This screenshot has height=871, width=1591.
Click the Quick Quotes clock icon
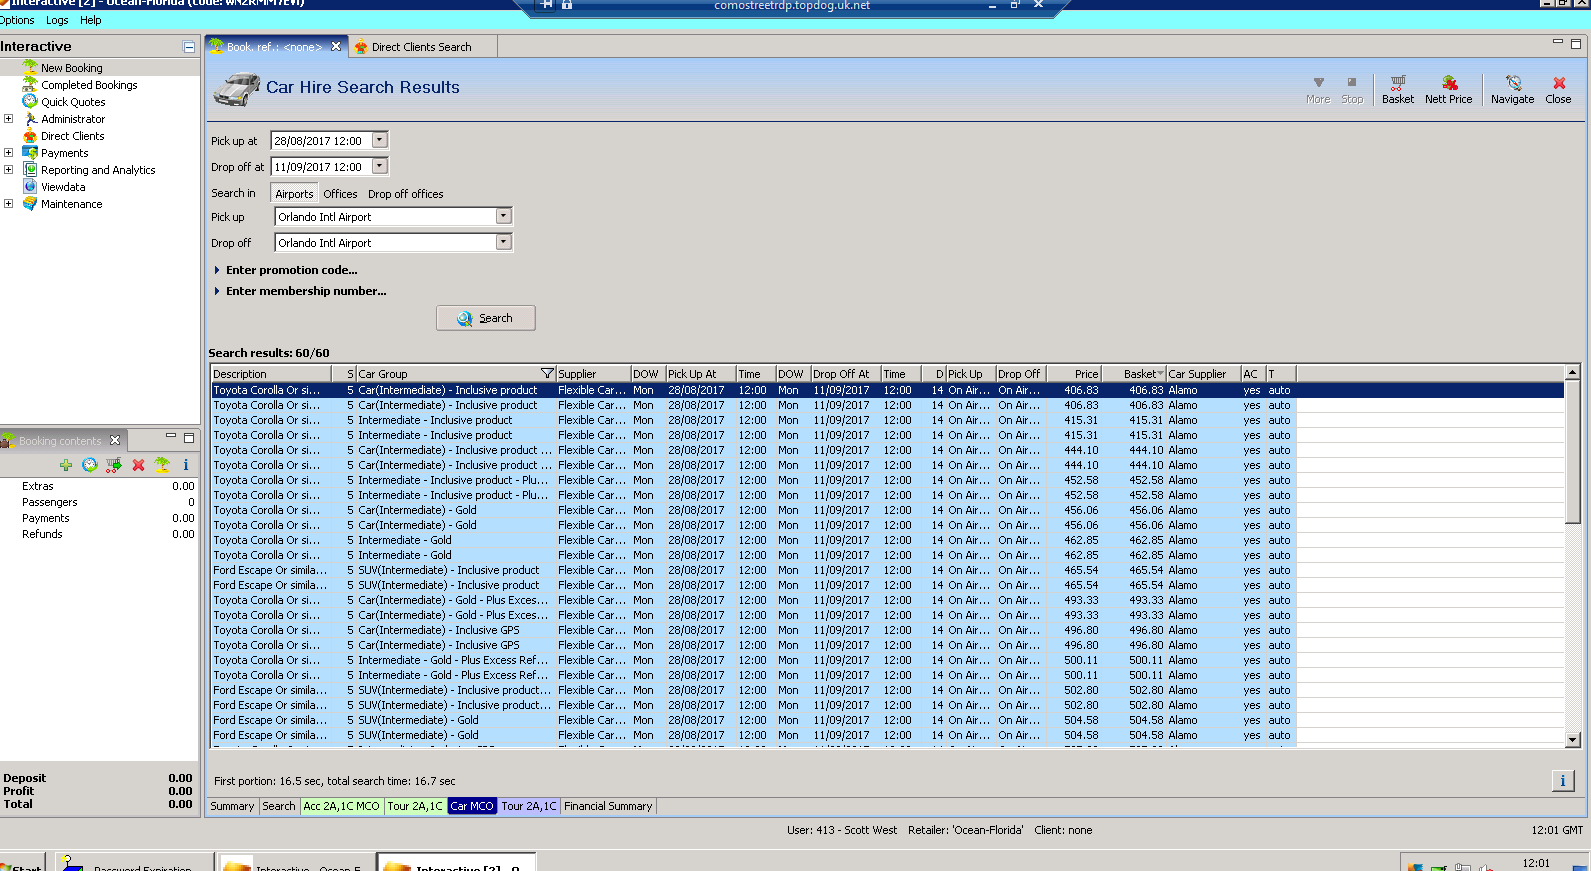pyautogui.click(x=30, y=101)
